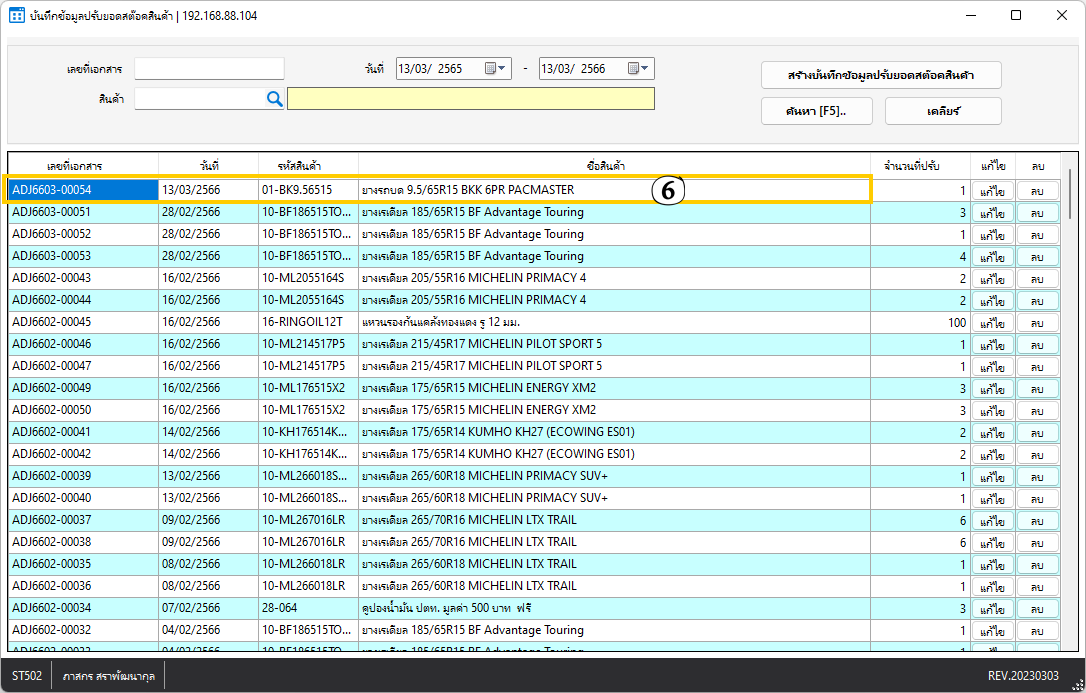Click the เลขที่เอกสาร input field
This screenshot has height=693, width=1086.
click(209, 69)
